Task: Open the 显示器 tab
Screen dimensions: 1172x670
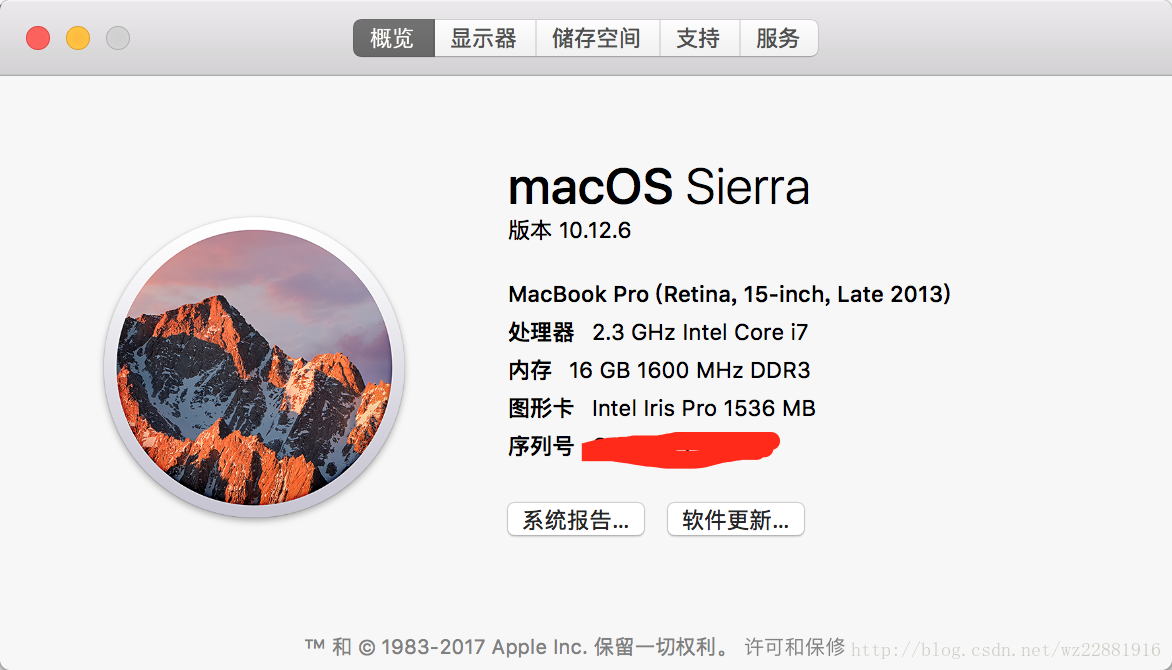Action: pos(484,38)
